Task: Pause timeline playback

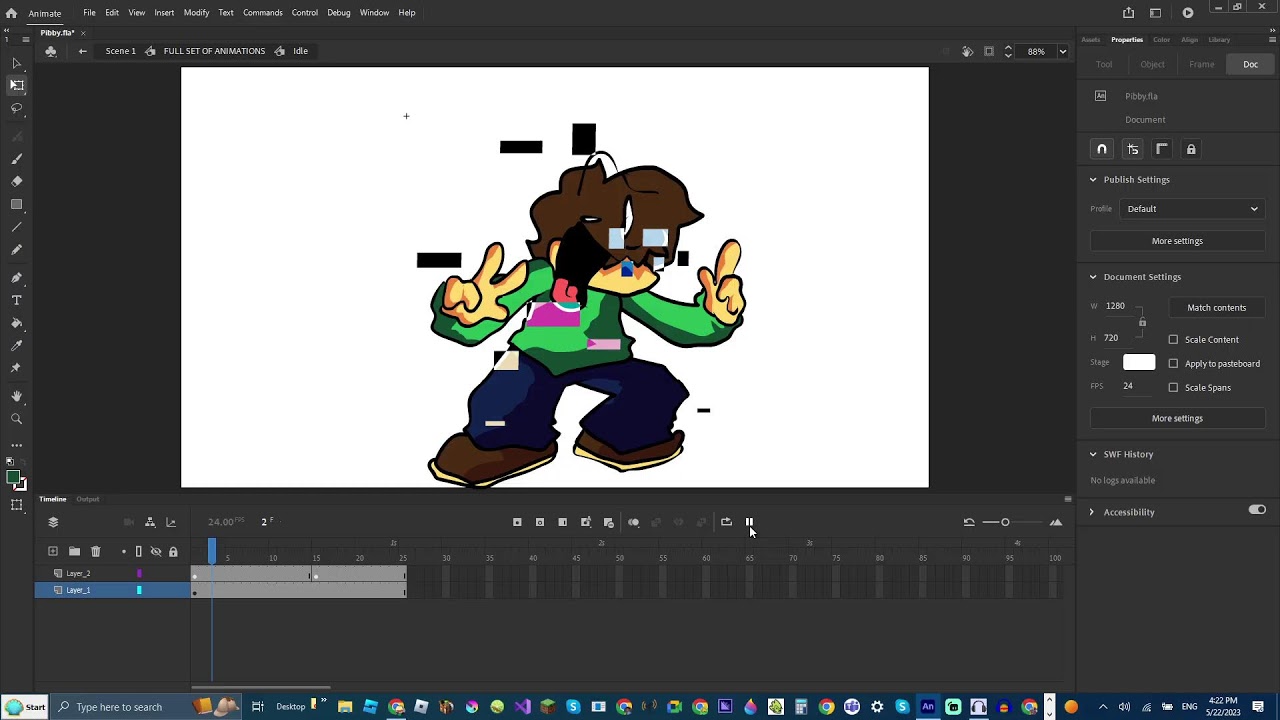Action: [x=749, y=522]
